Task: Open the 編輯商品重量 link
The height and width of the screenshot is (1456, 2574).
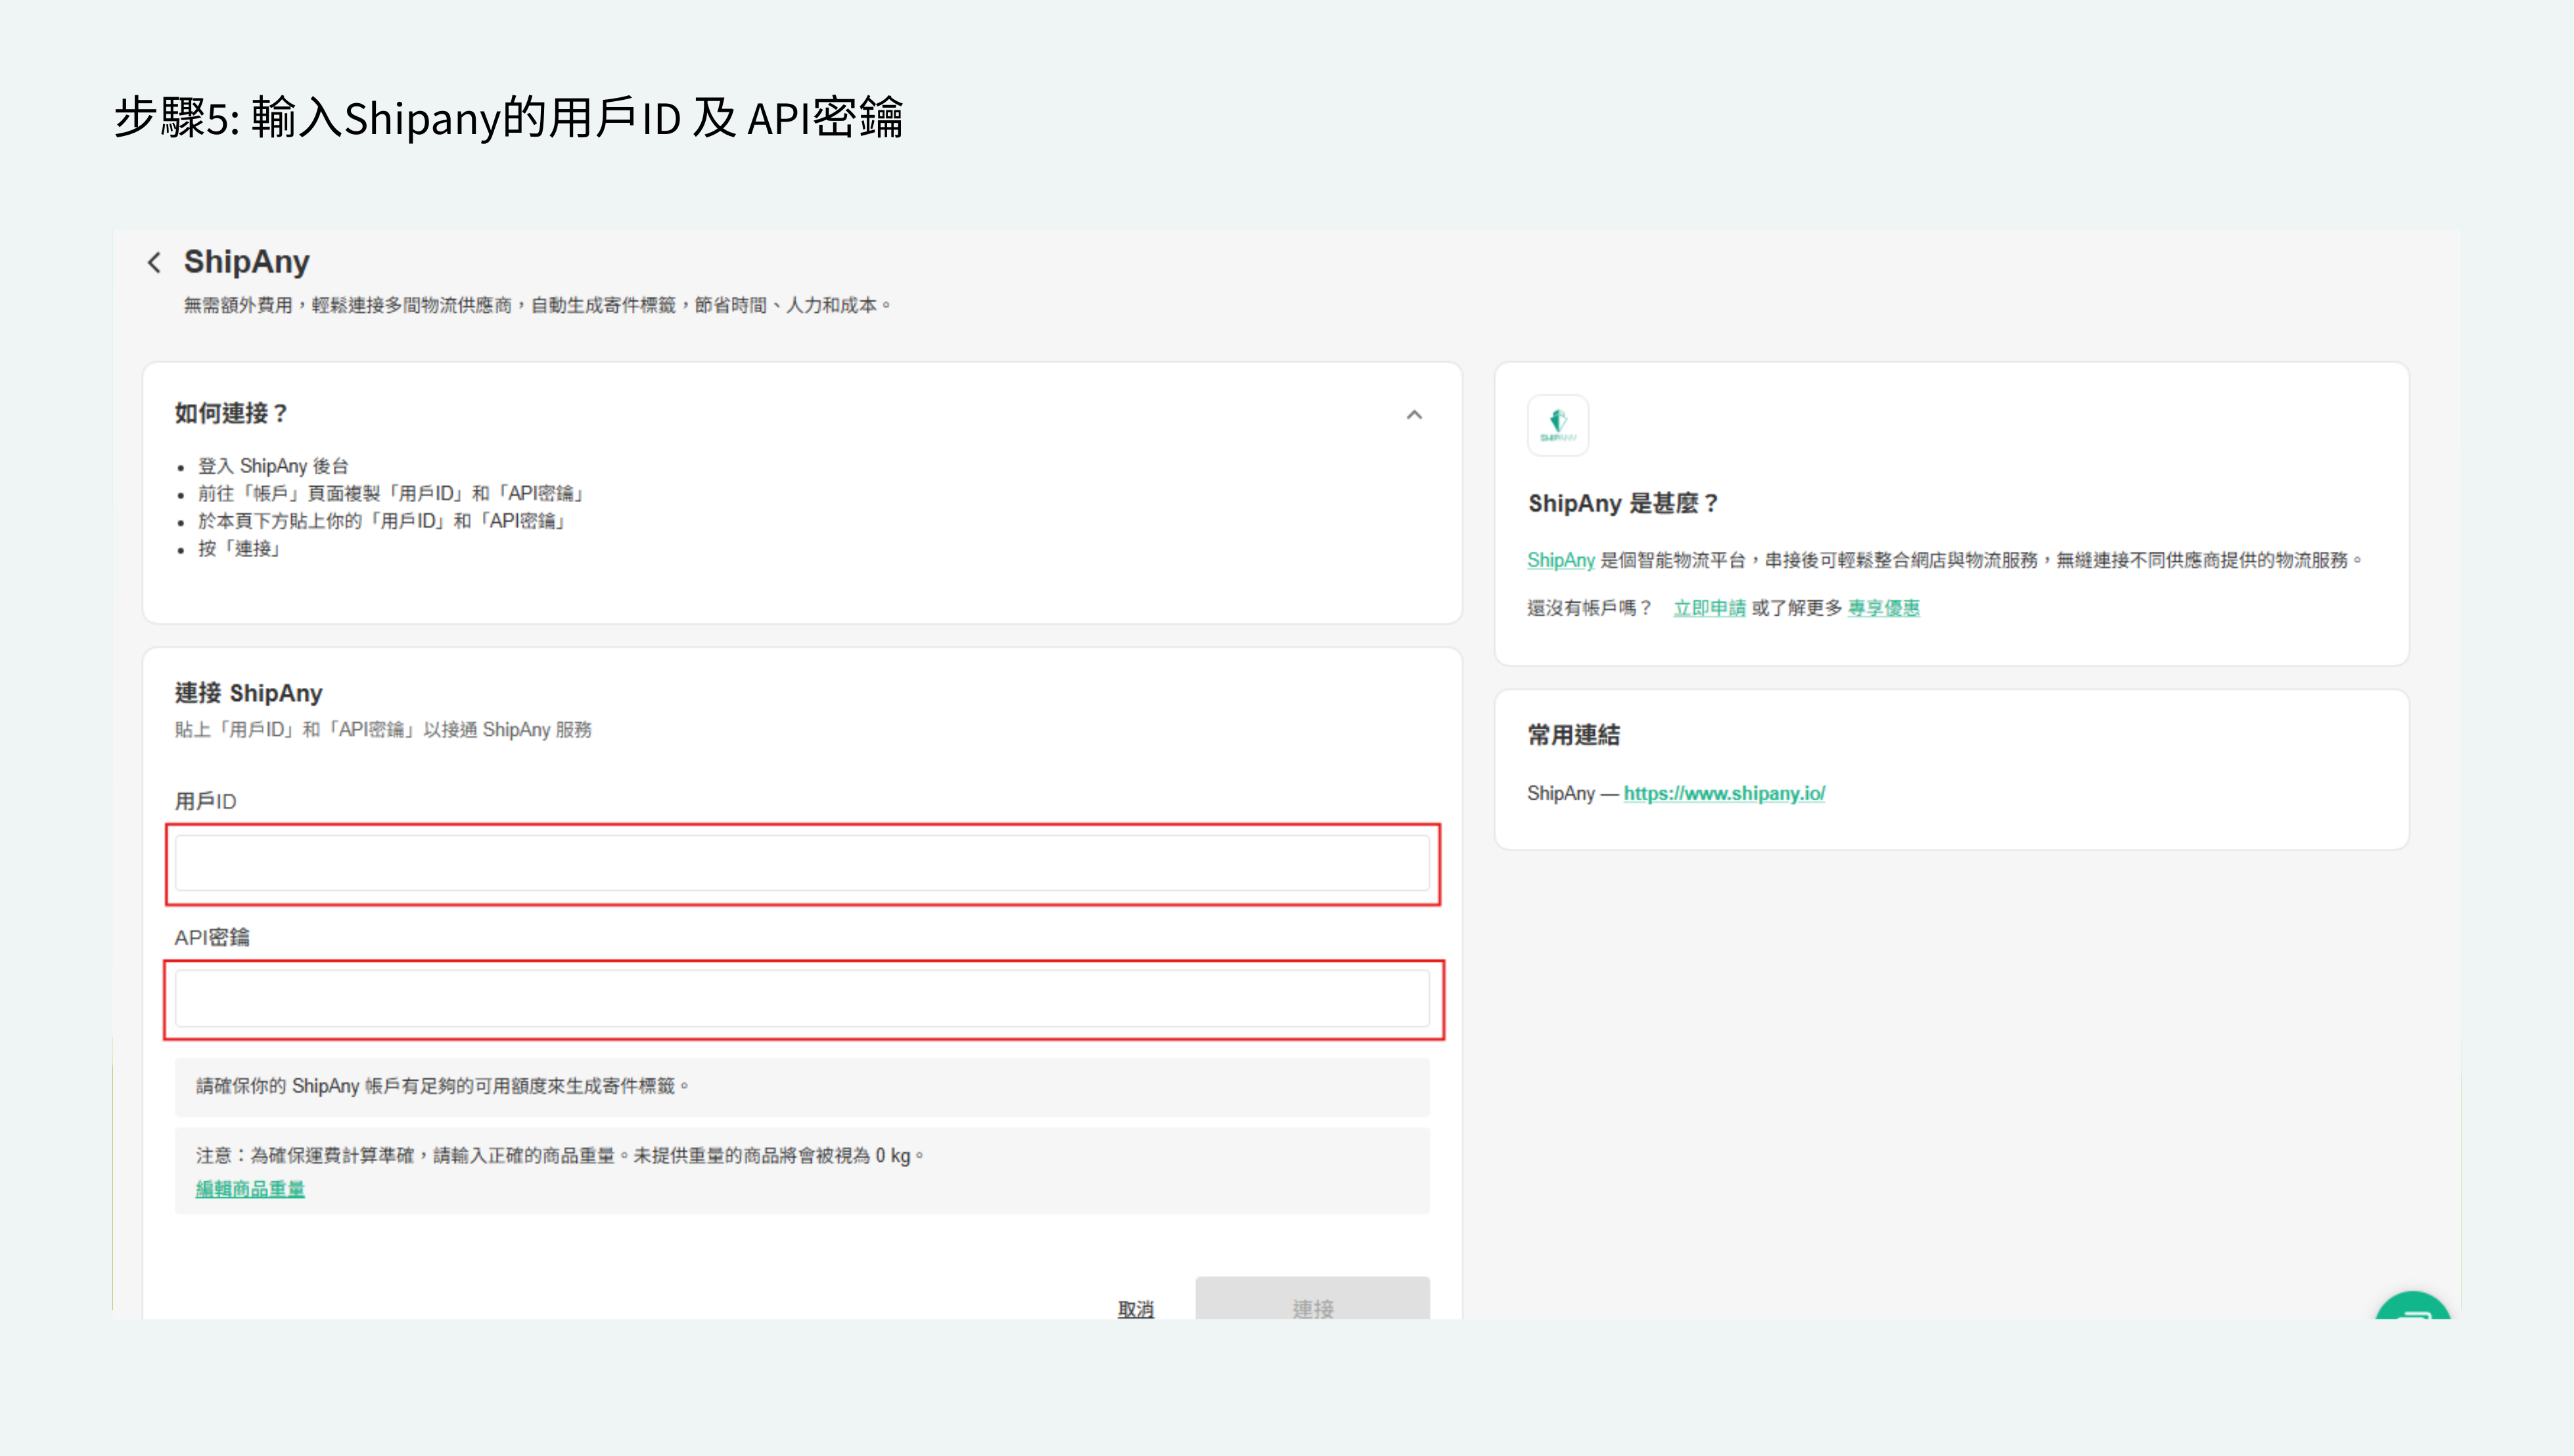Action: pyautogui.click(x=250, y=1188)
